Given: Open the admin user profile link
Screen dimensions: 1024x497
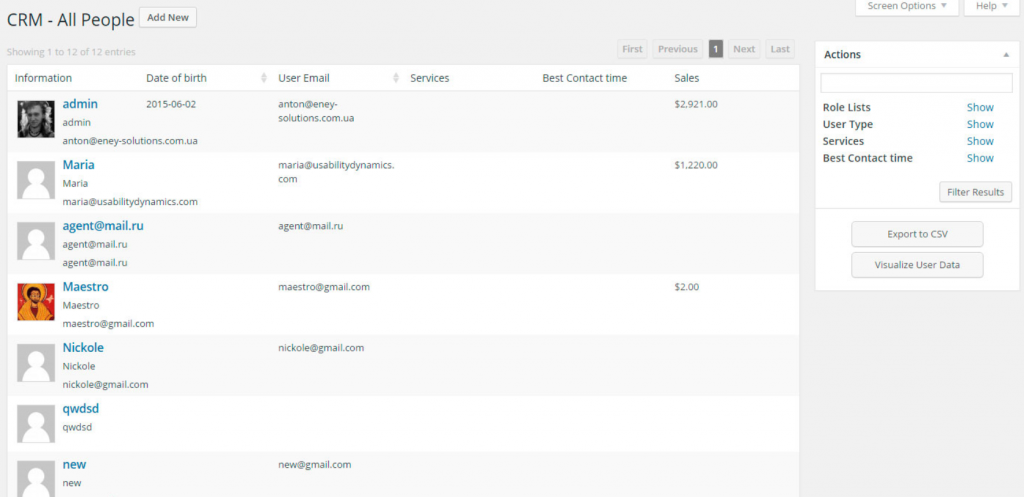Looking at the screenshot, I should pyautogui.click(x=80, y=104).
